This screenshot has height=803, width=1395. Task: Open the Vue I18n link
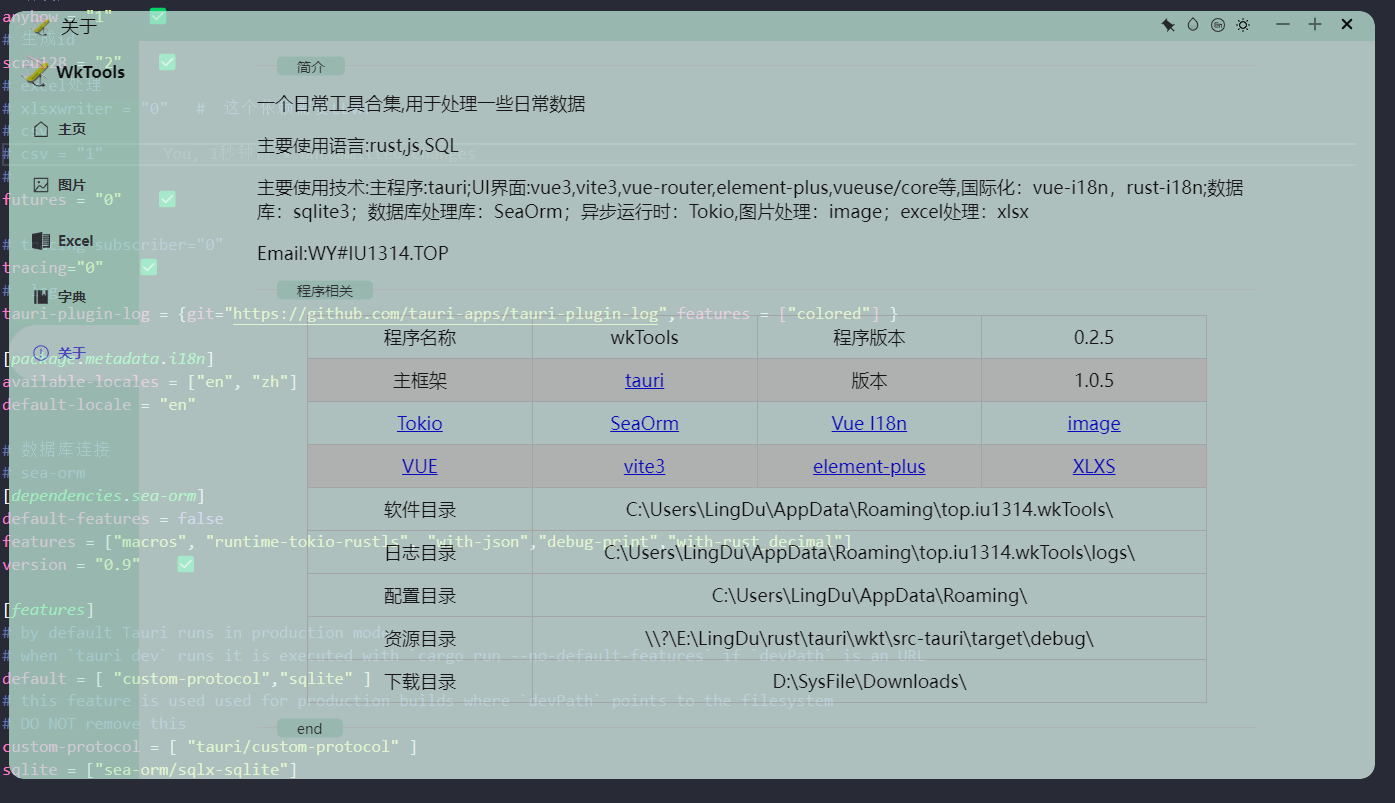869,424
